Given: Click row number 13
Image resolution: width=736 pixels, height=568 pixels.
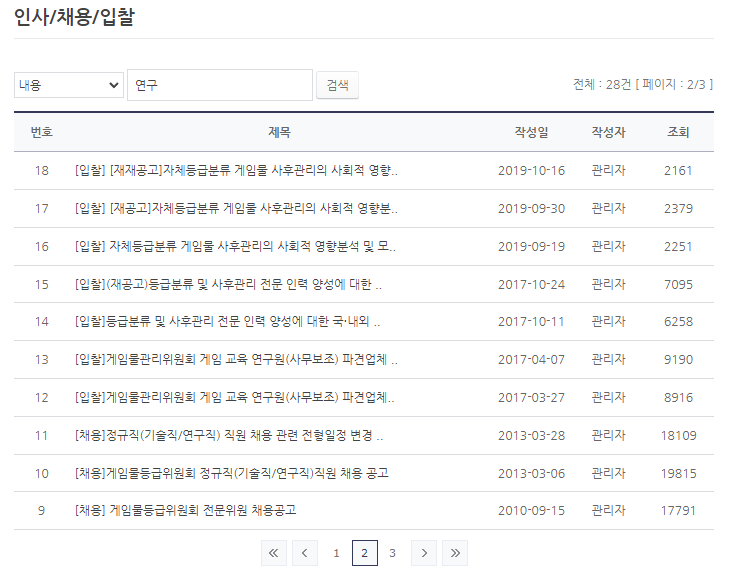Looking at the screenshot, I should pos(41,360).
